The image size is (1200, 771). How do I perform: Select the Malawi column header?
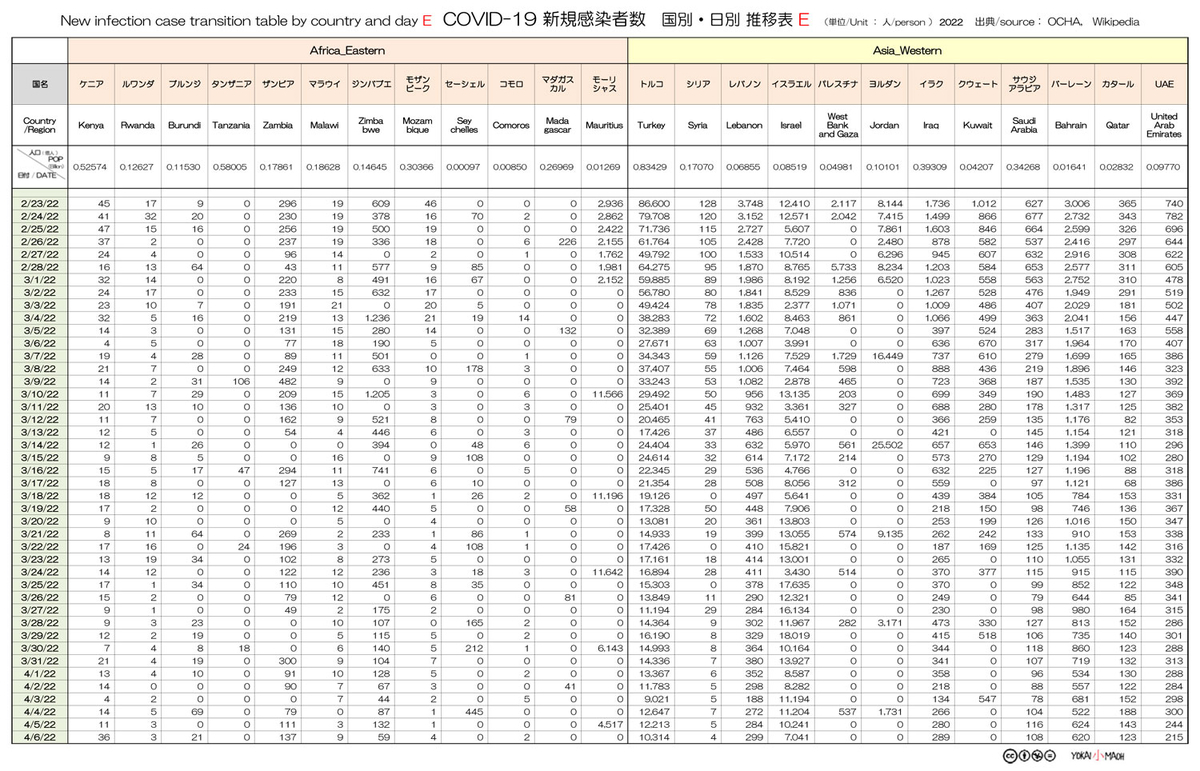pos(325,126)
